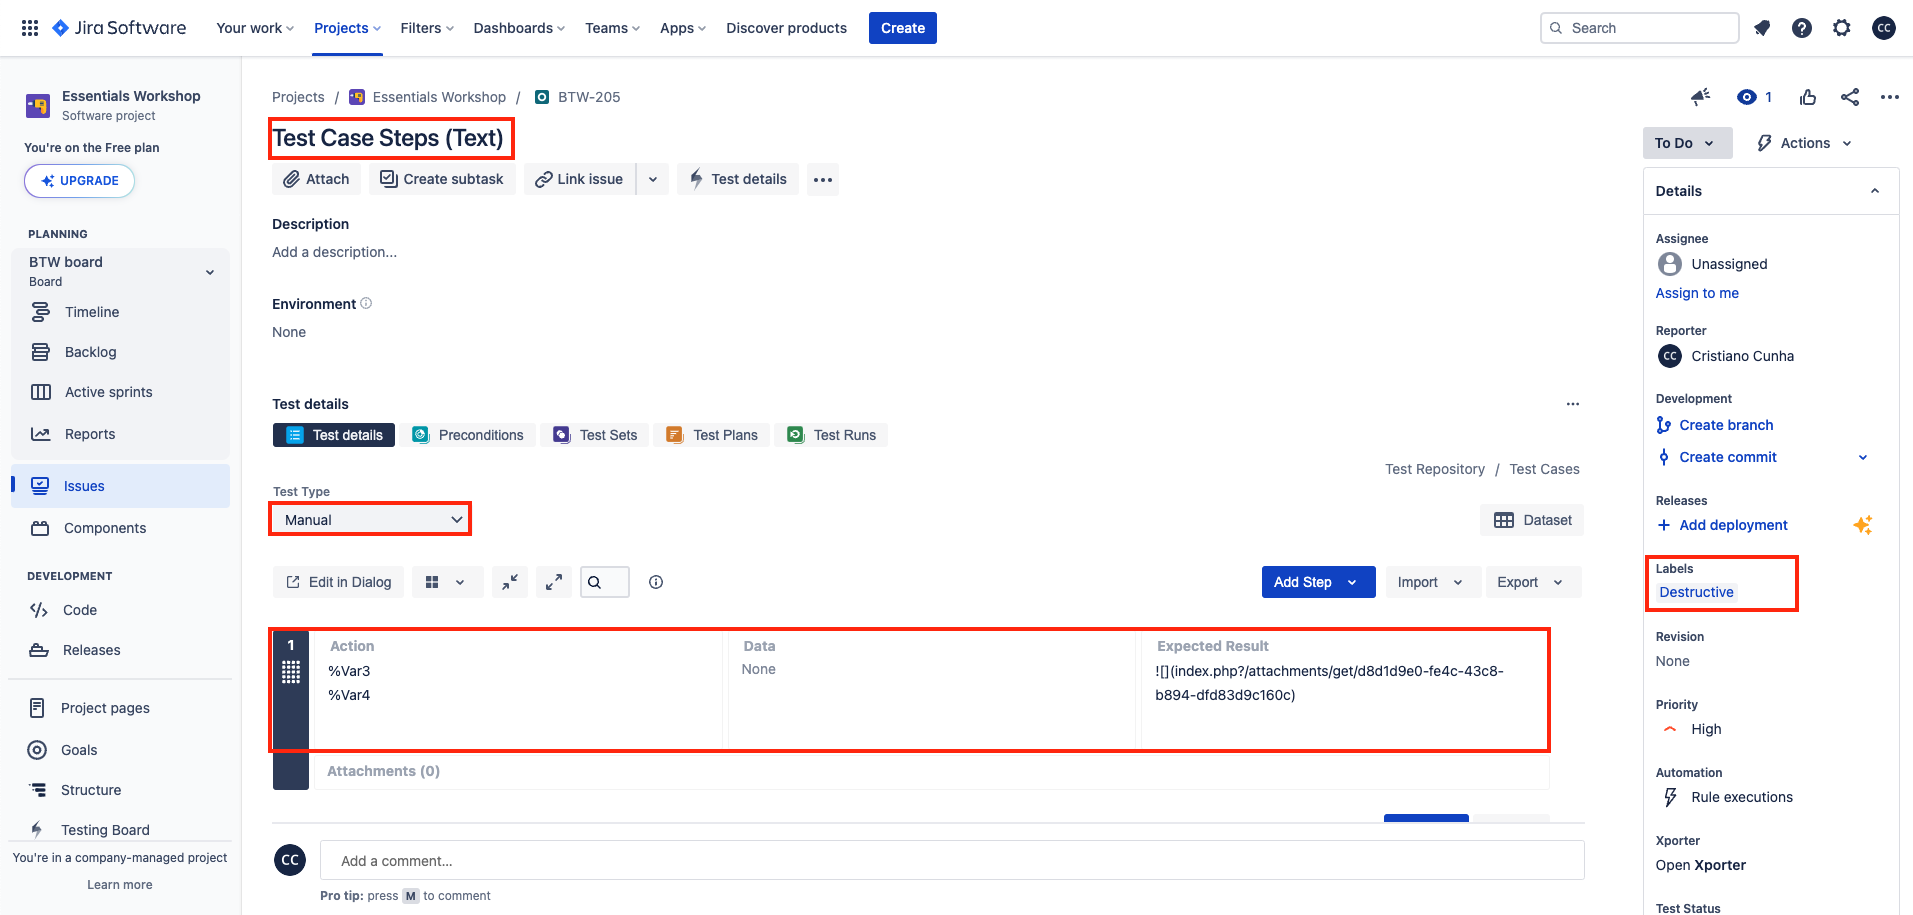Viewport: 1913px width, 915px height.
Task: Click the Add a comment field
Action: pos(952,861)
